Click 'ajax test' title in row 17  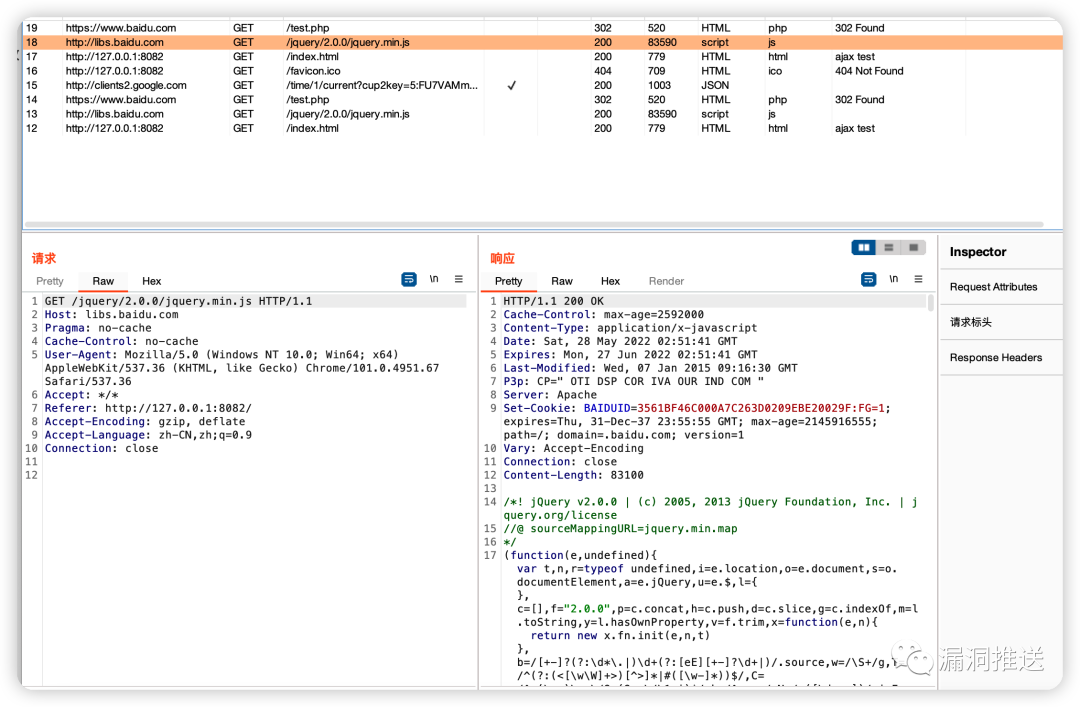(854, 57)
